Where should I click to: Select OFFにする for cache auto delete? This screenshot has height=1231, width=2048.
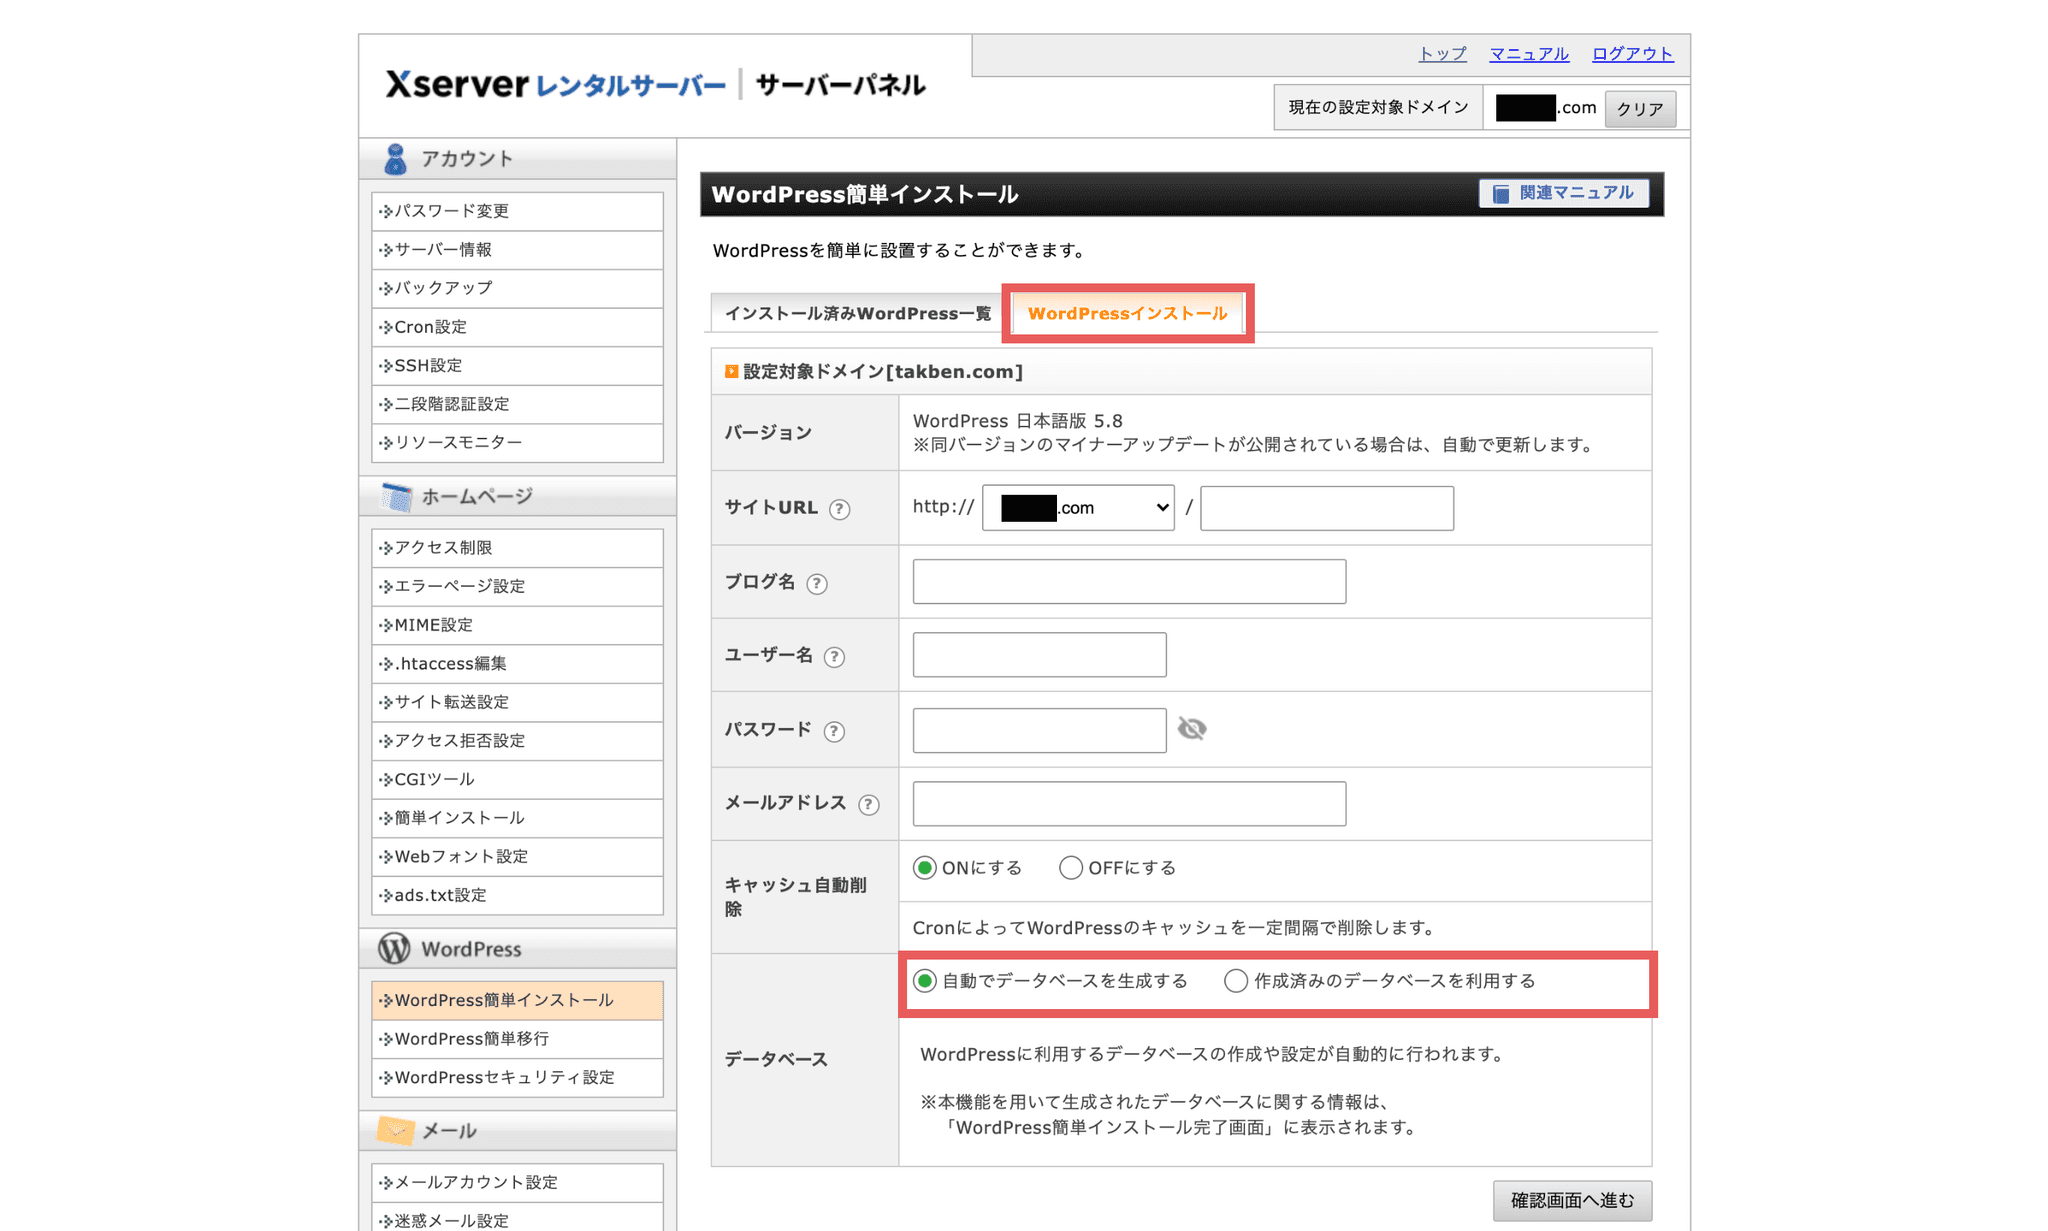[1070, 868]
